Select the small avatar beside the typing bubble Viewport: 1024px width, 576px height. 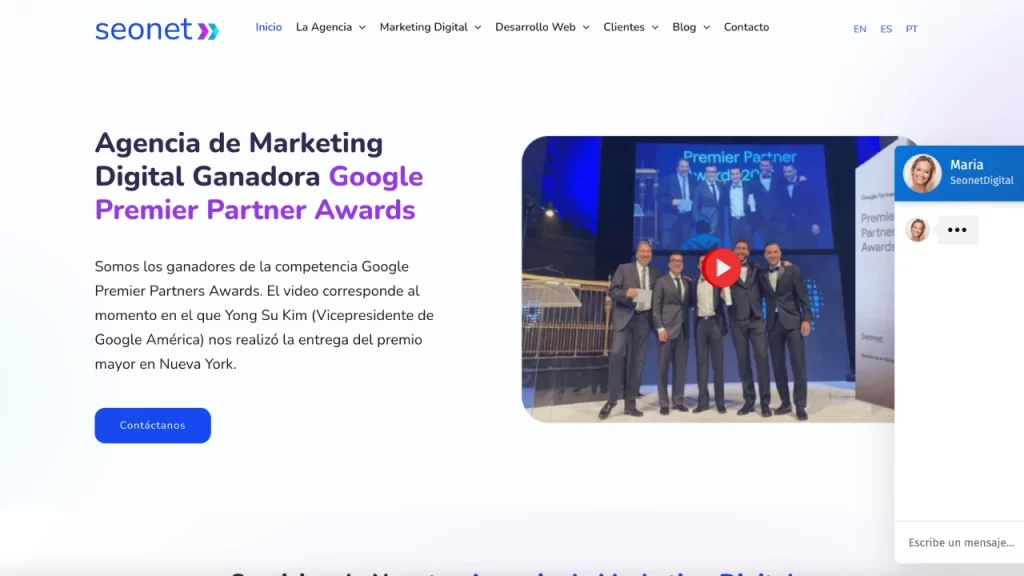[x=917, y=230]
